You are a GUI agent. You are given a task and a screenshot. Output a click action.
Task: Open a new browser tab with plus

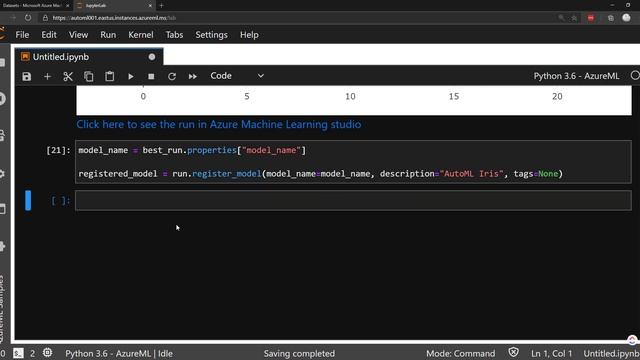(x=161, y=6)
